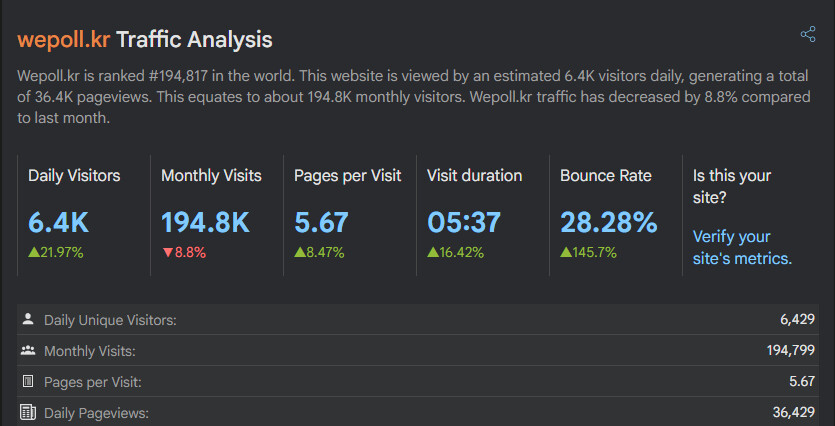Click the 16.42% increase indicator
The height and width of the screenshot is (426, 835).
pos(455,252)
